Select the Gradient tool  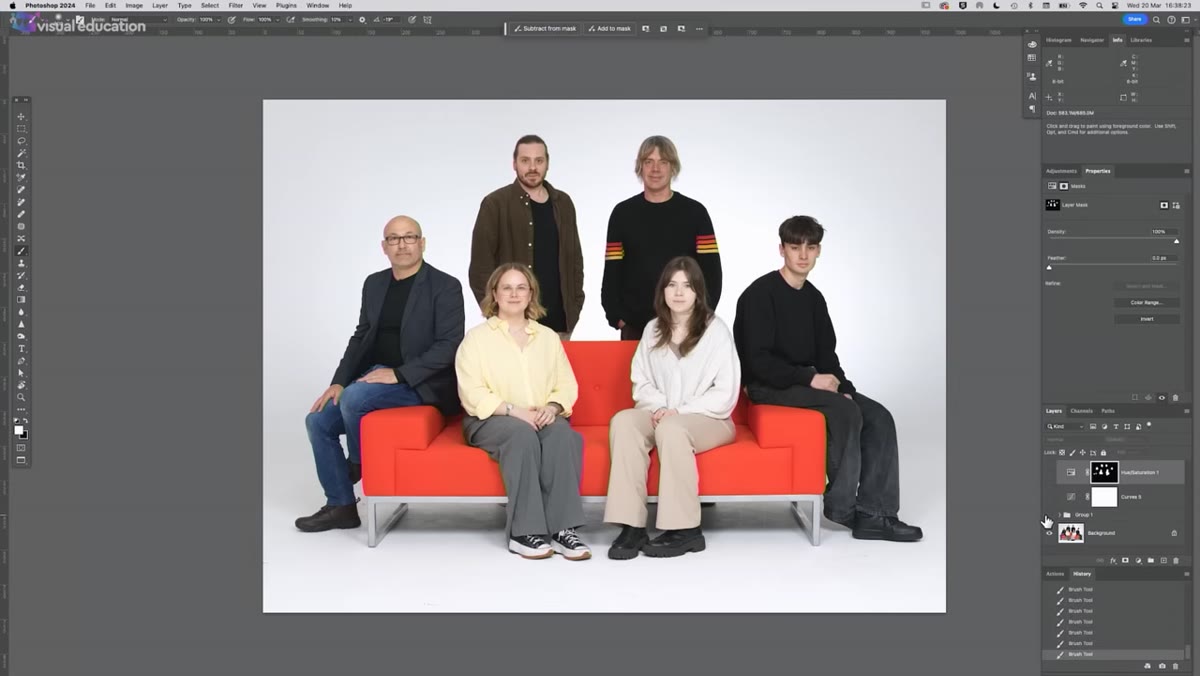(21, 300)
